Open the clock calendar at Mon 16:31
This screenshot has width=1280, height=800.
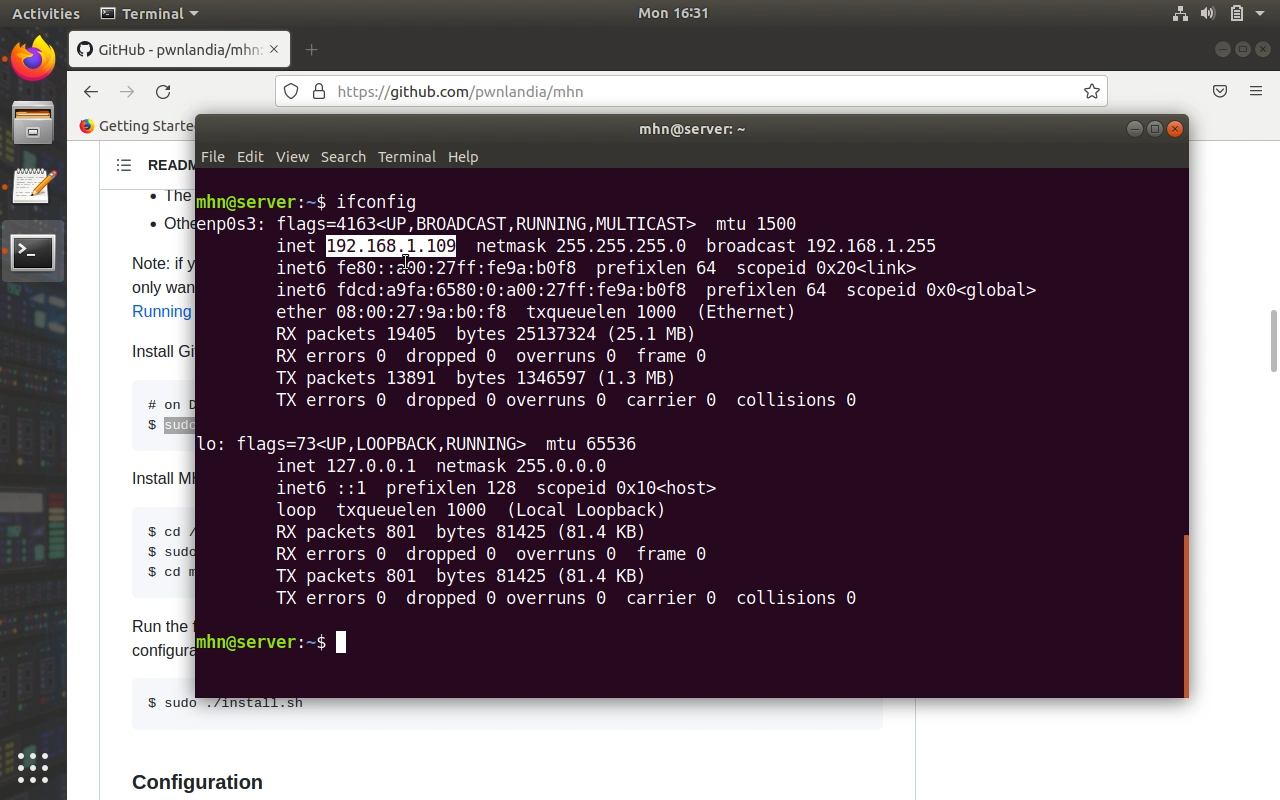[673, 14]
